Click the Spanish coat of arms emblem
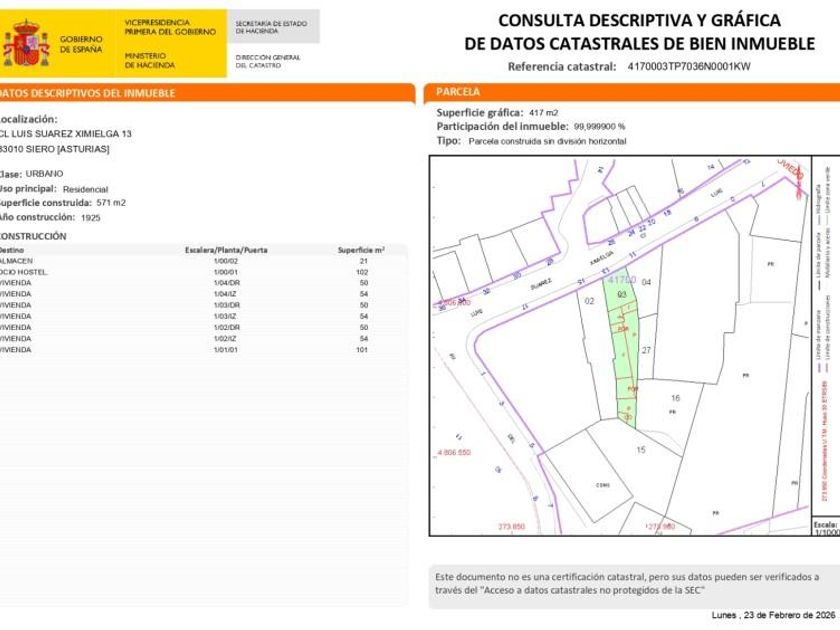The image size is (840, 630). click(26, 43)
